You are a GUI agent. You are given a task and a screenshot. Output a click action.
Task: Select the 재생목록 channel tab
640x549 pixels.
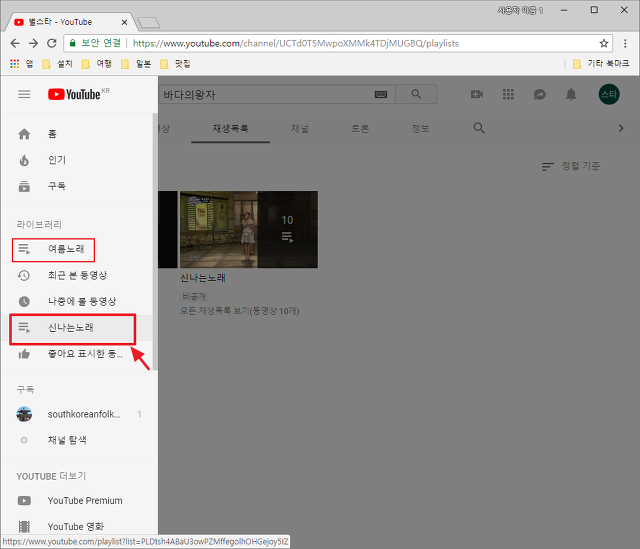231,129
